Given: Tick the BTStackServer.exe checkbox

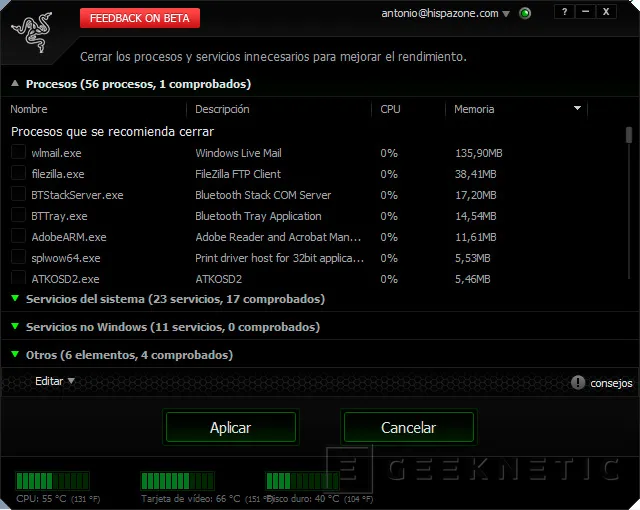Looking at the screenshot, I should 18,194.
